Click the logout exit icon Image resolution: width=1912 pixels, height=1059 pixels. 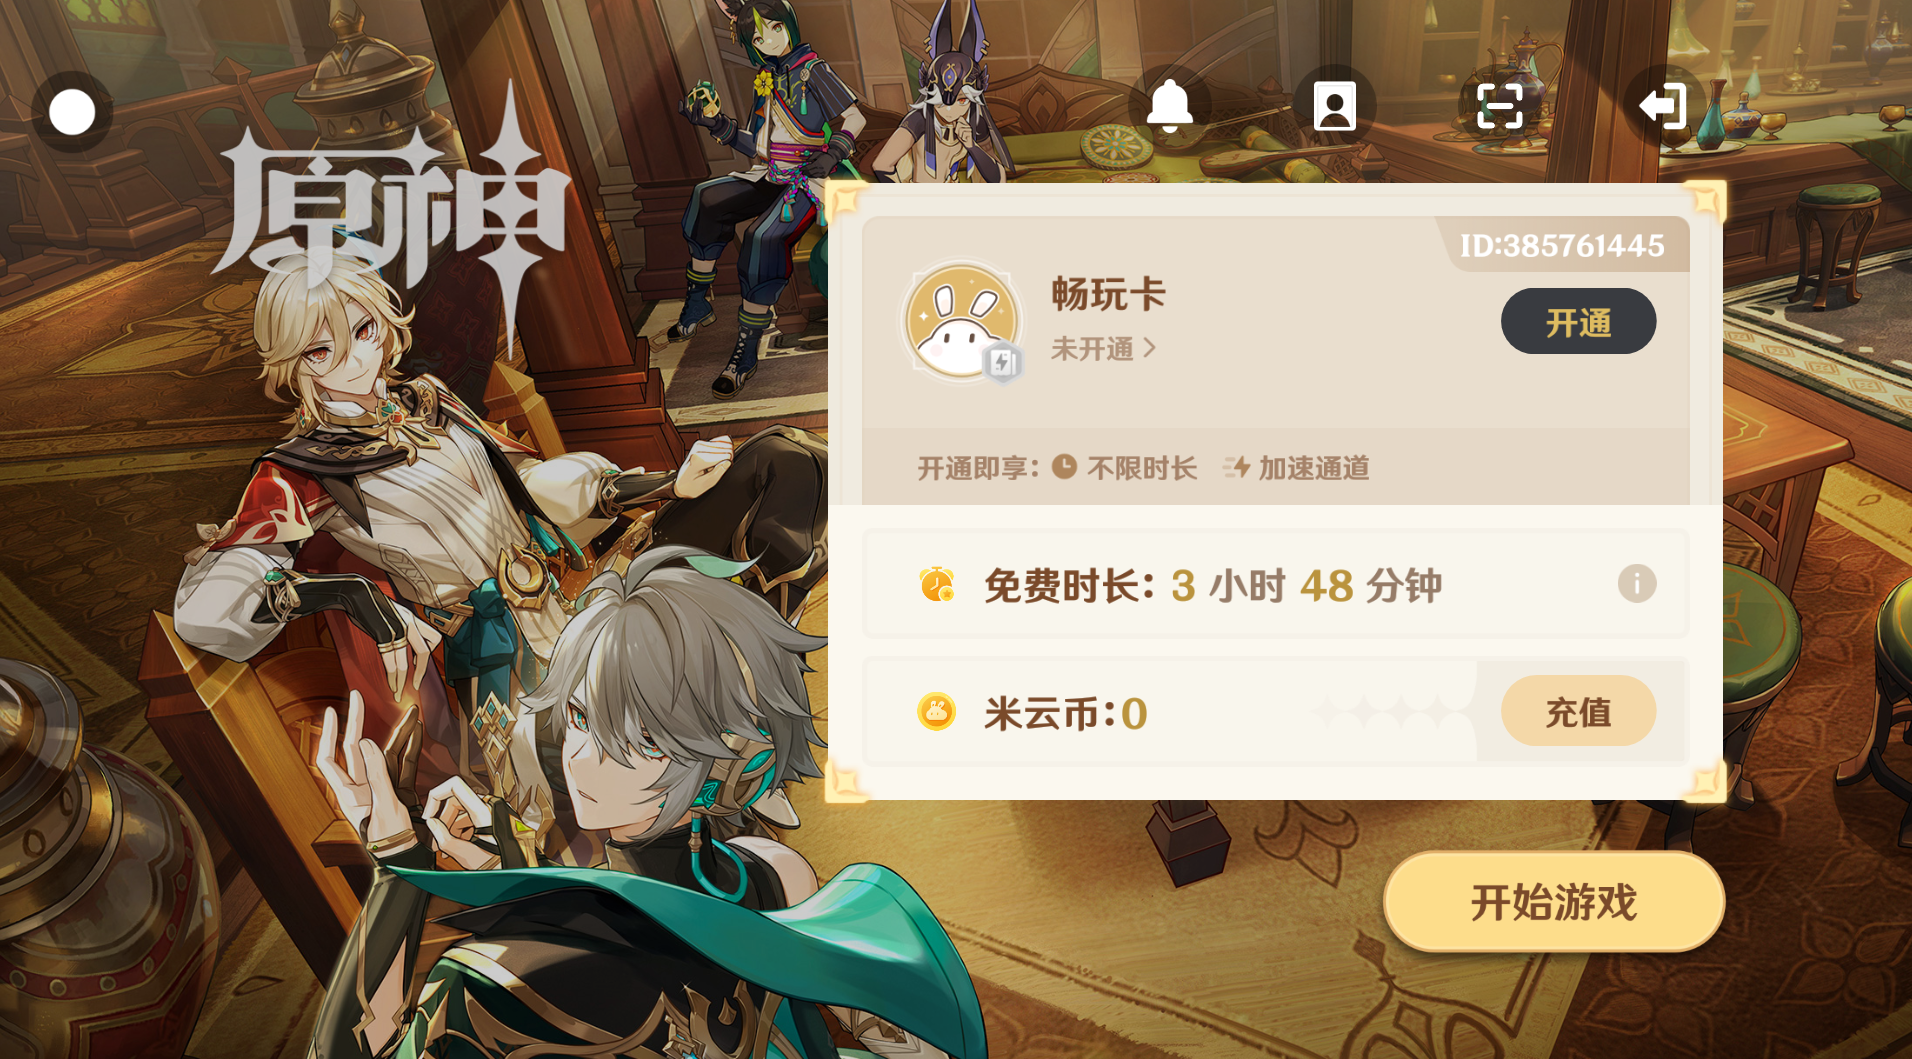pos(1663,106)
